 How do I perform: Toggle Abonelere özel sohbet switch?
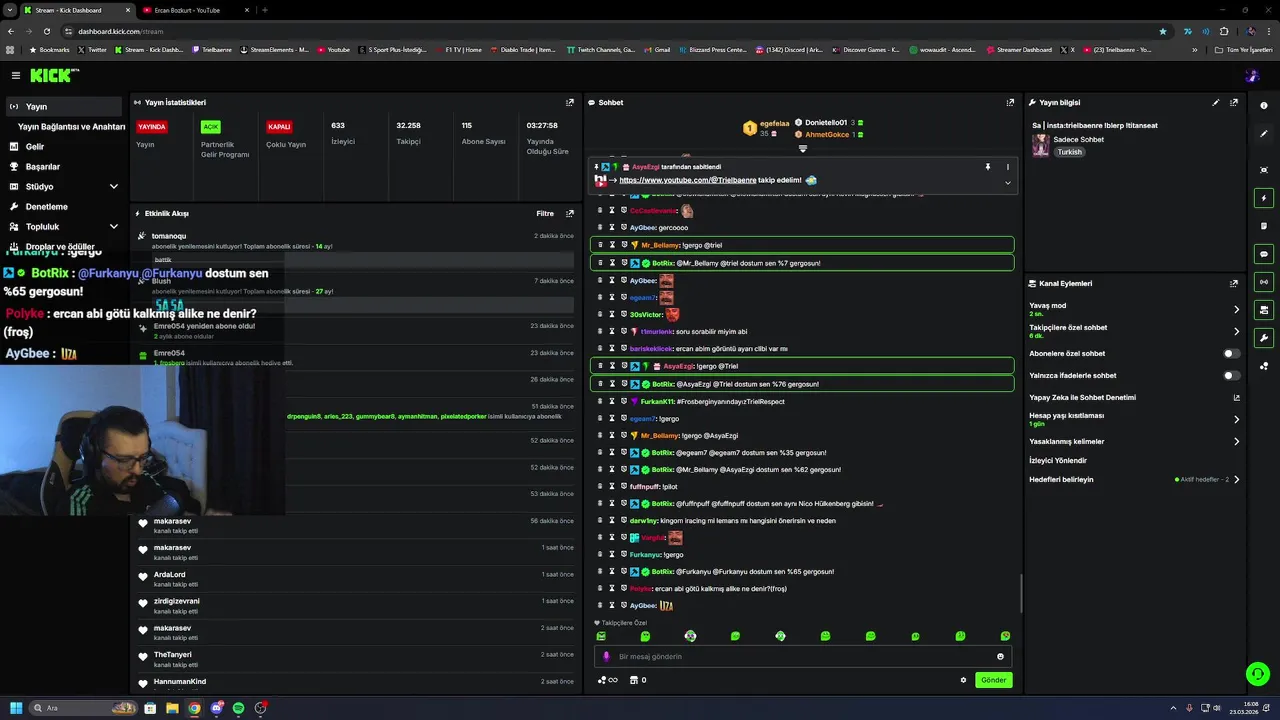[1232, 353]
